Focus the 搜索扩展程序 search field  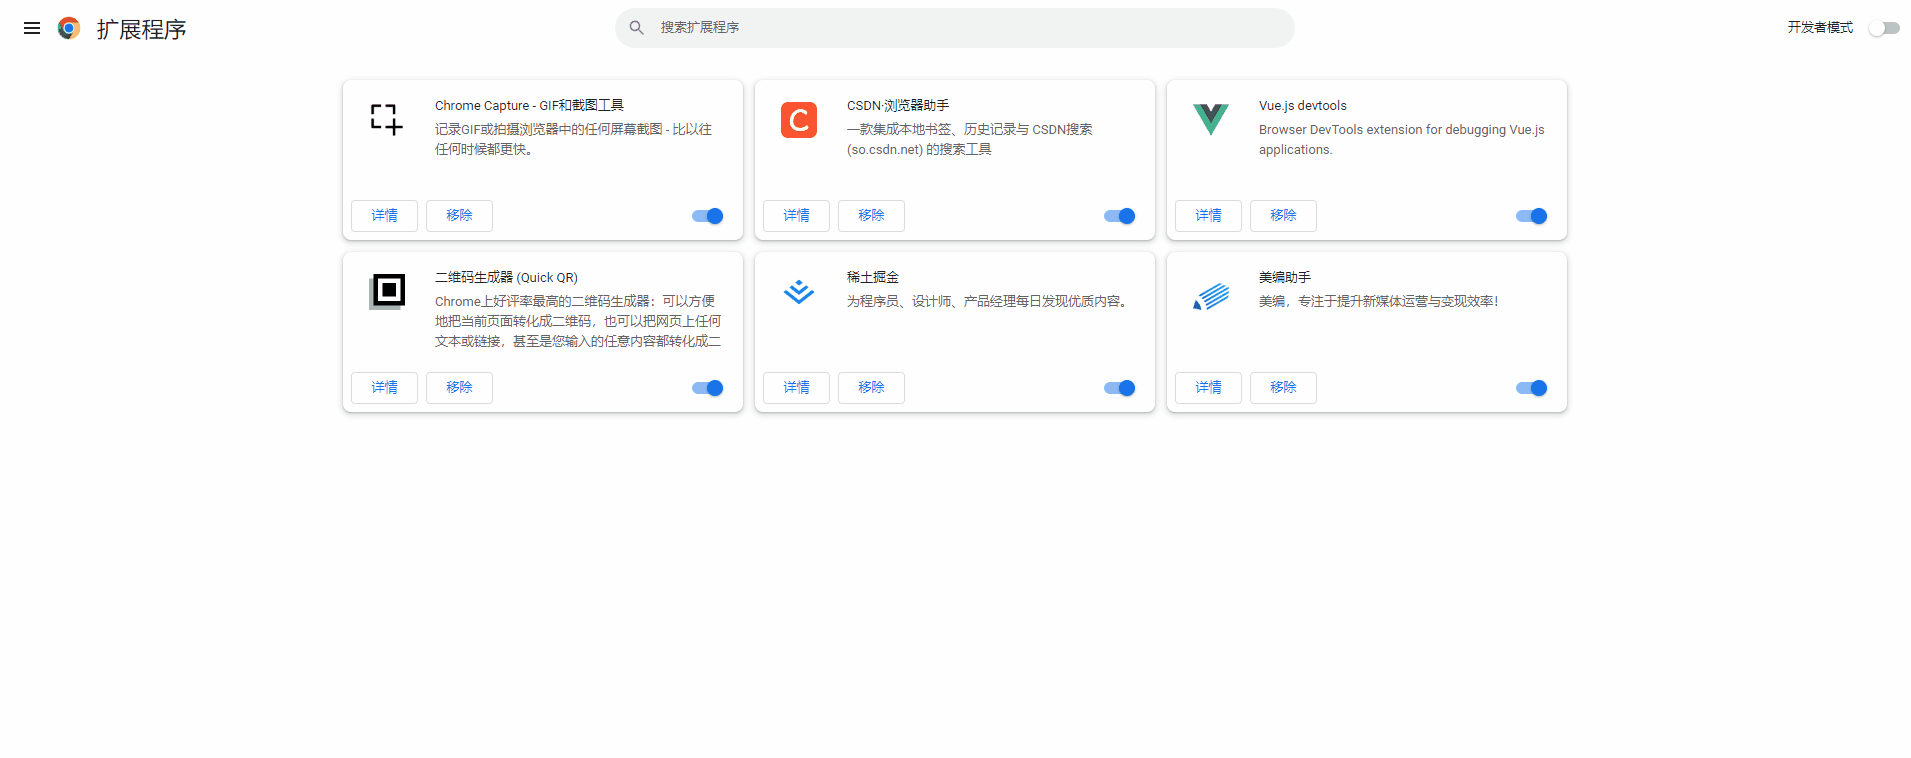(955, 28)
